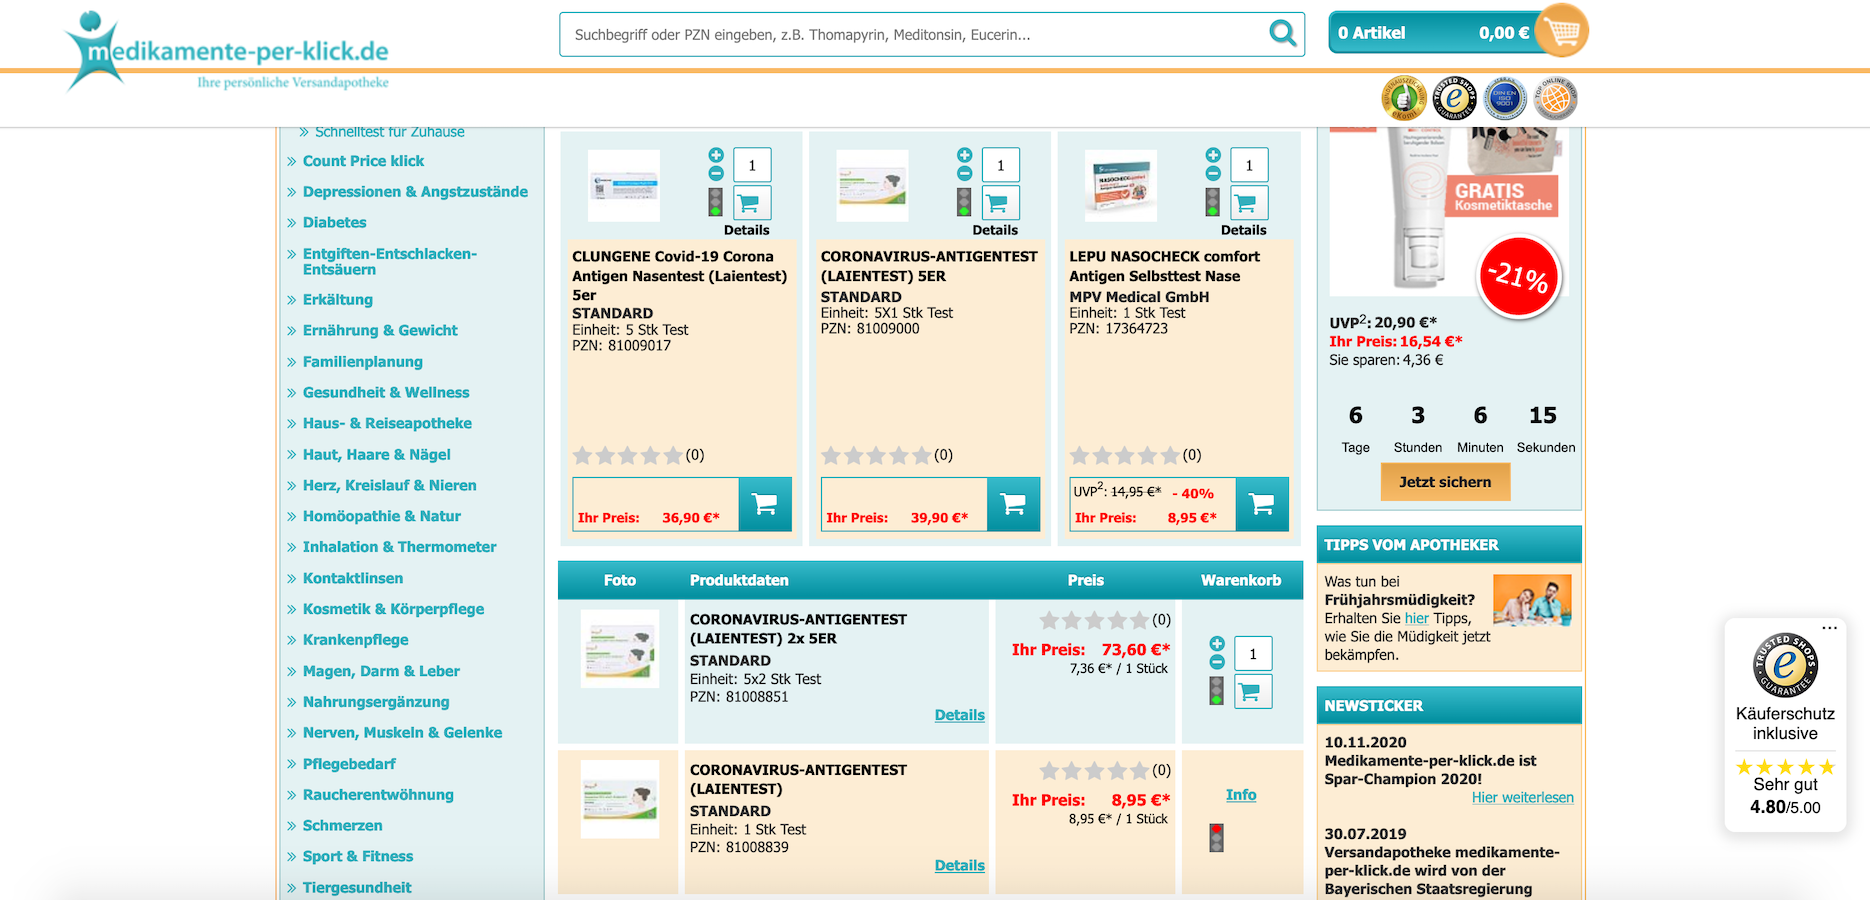The height and width of the screenshot is (900, 1870).
Task: Click the Jetzt sichern button
Action: point(1445,482)
